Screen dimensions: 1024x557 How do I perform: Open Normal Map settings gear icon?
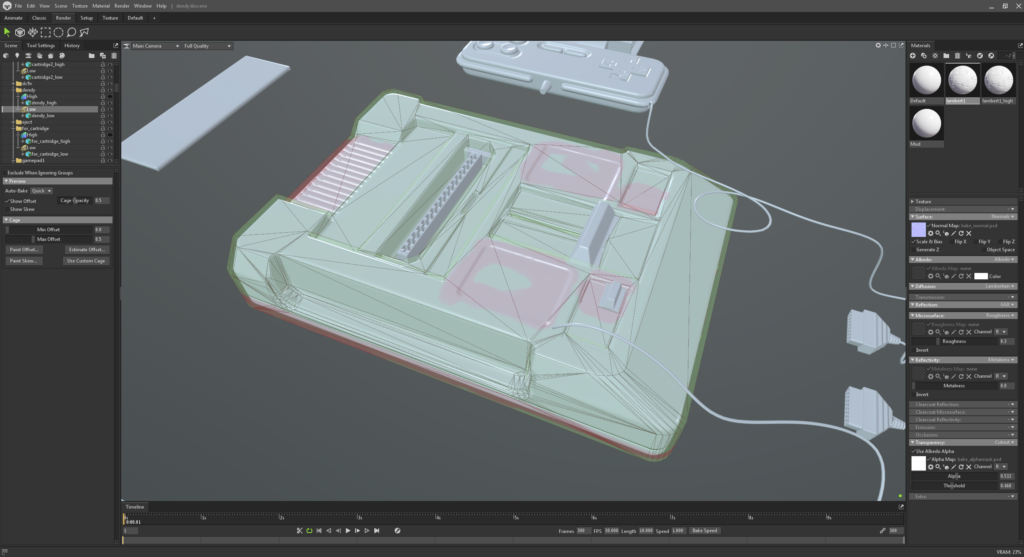point(931,233)
